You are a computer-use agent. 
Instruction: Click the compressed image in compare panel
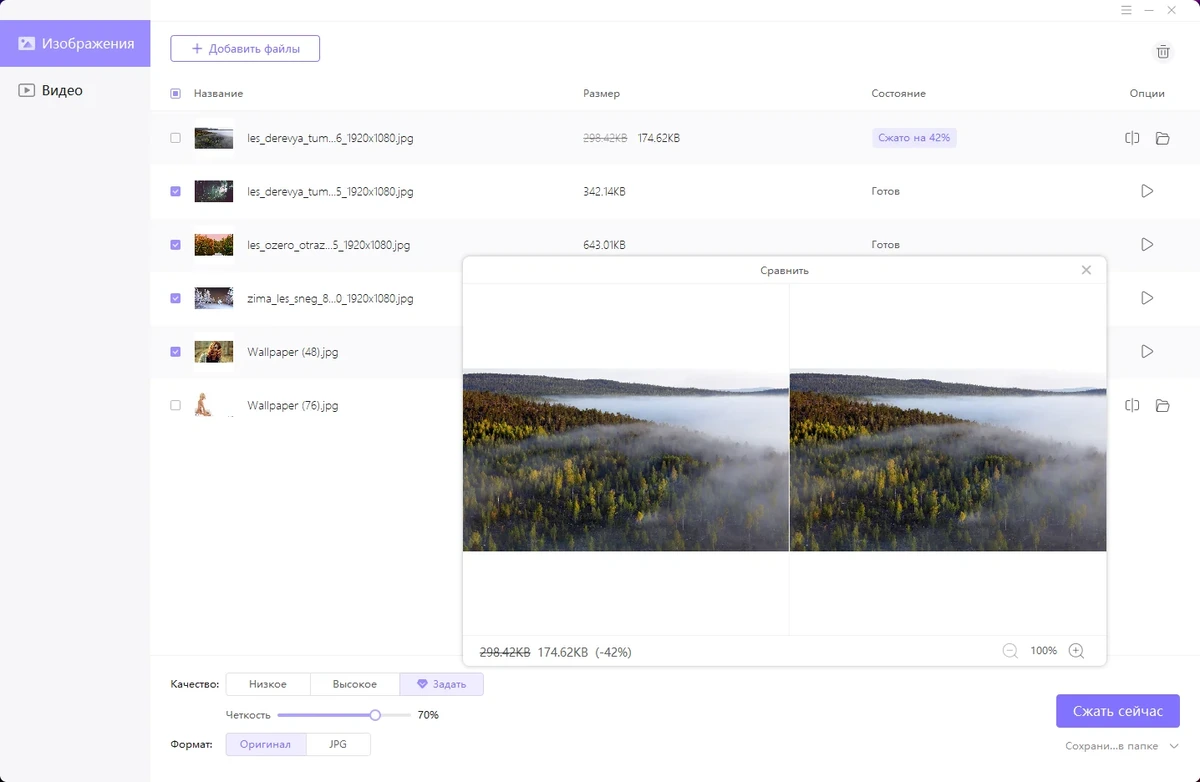pos(948,460)
